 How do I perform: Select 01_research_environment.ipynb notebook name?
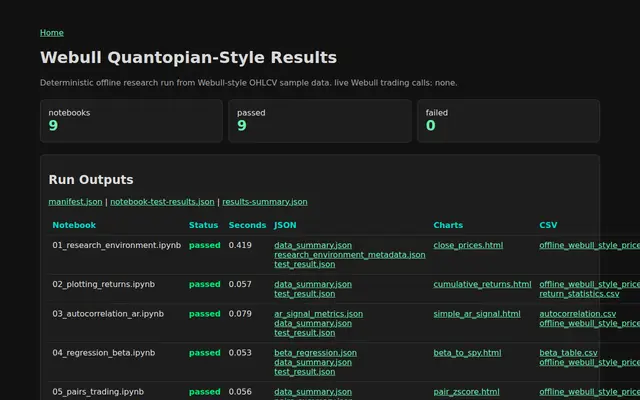point(116,245)
